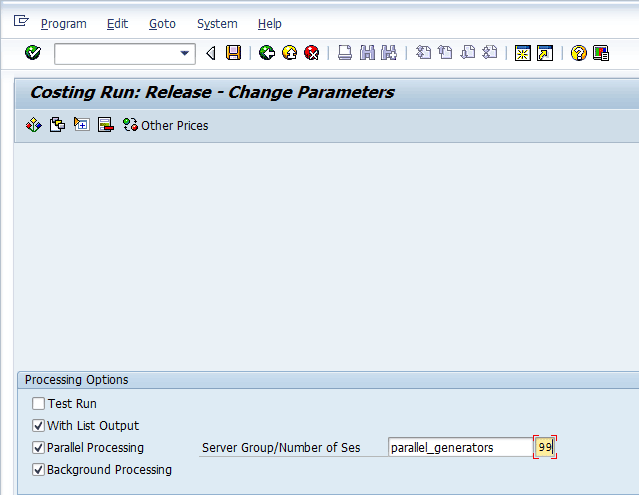Click the Server Group/Number of Ses label
Screen dimensions: 639x495
pos(281,448)
